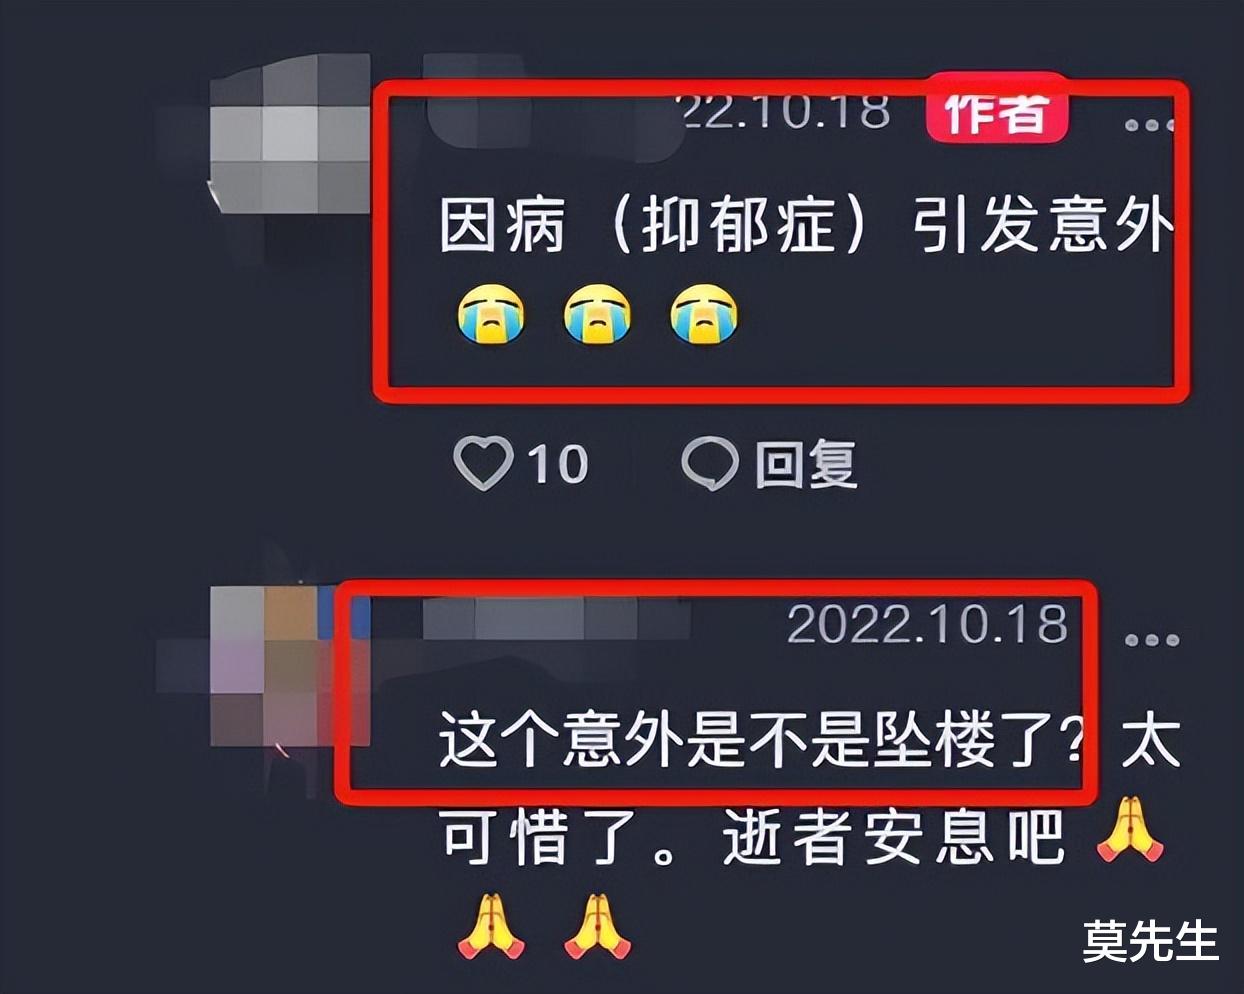
Task: Click the middle crying face emoji
Action: point(597,315)
